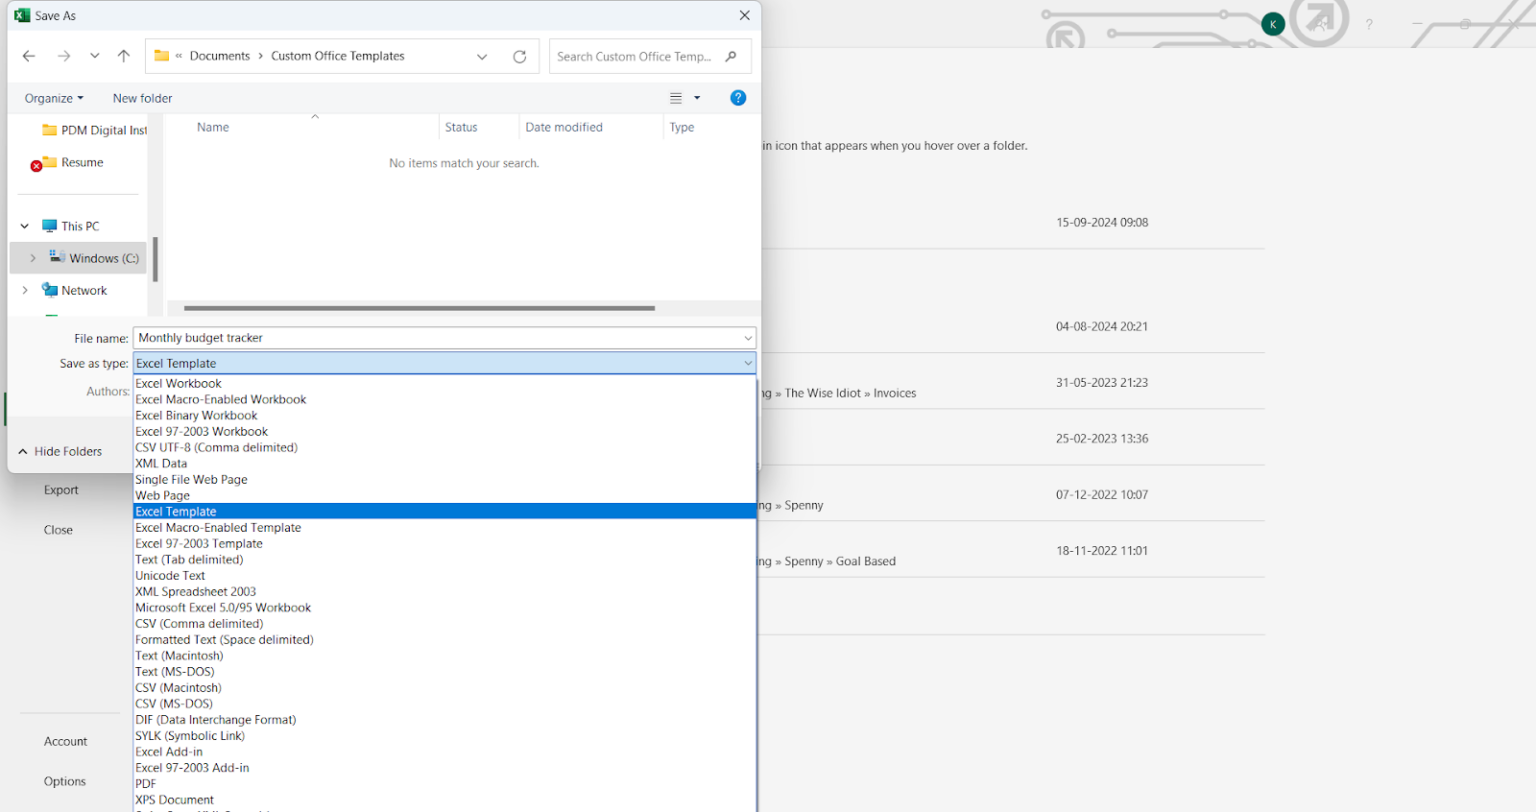Open Help via the question mark icon
Image resolution: width=1536 pixels, height=812 pixels.
pyautogui.click(x=738, y=97)
